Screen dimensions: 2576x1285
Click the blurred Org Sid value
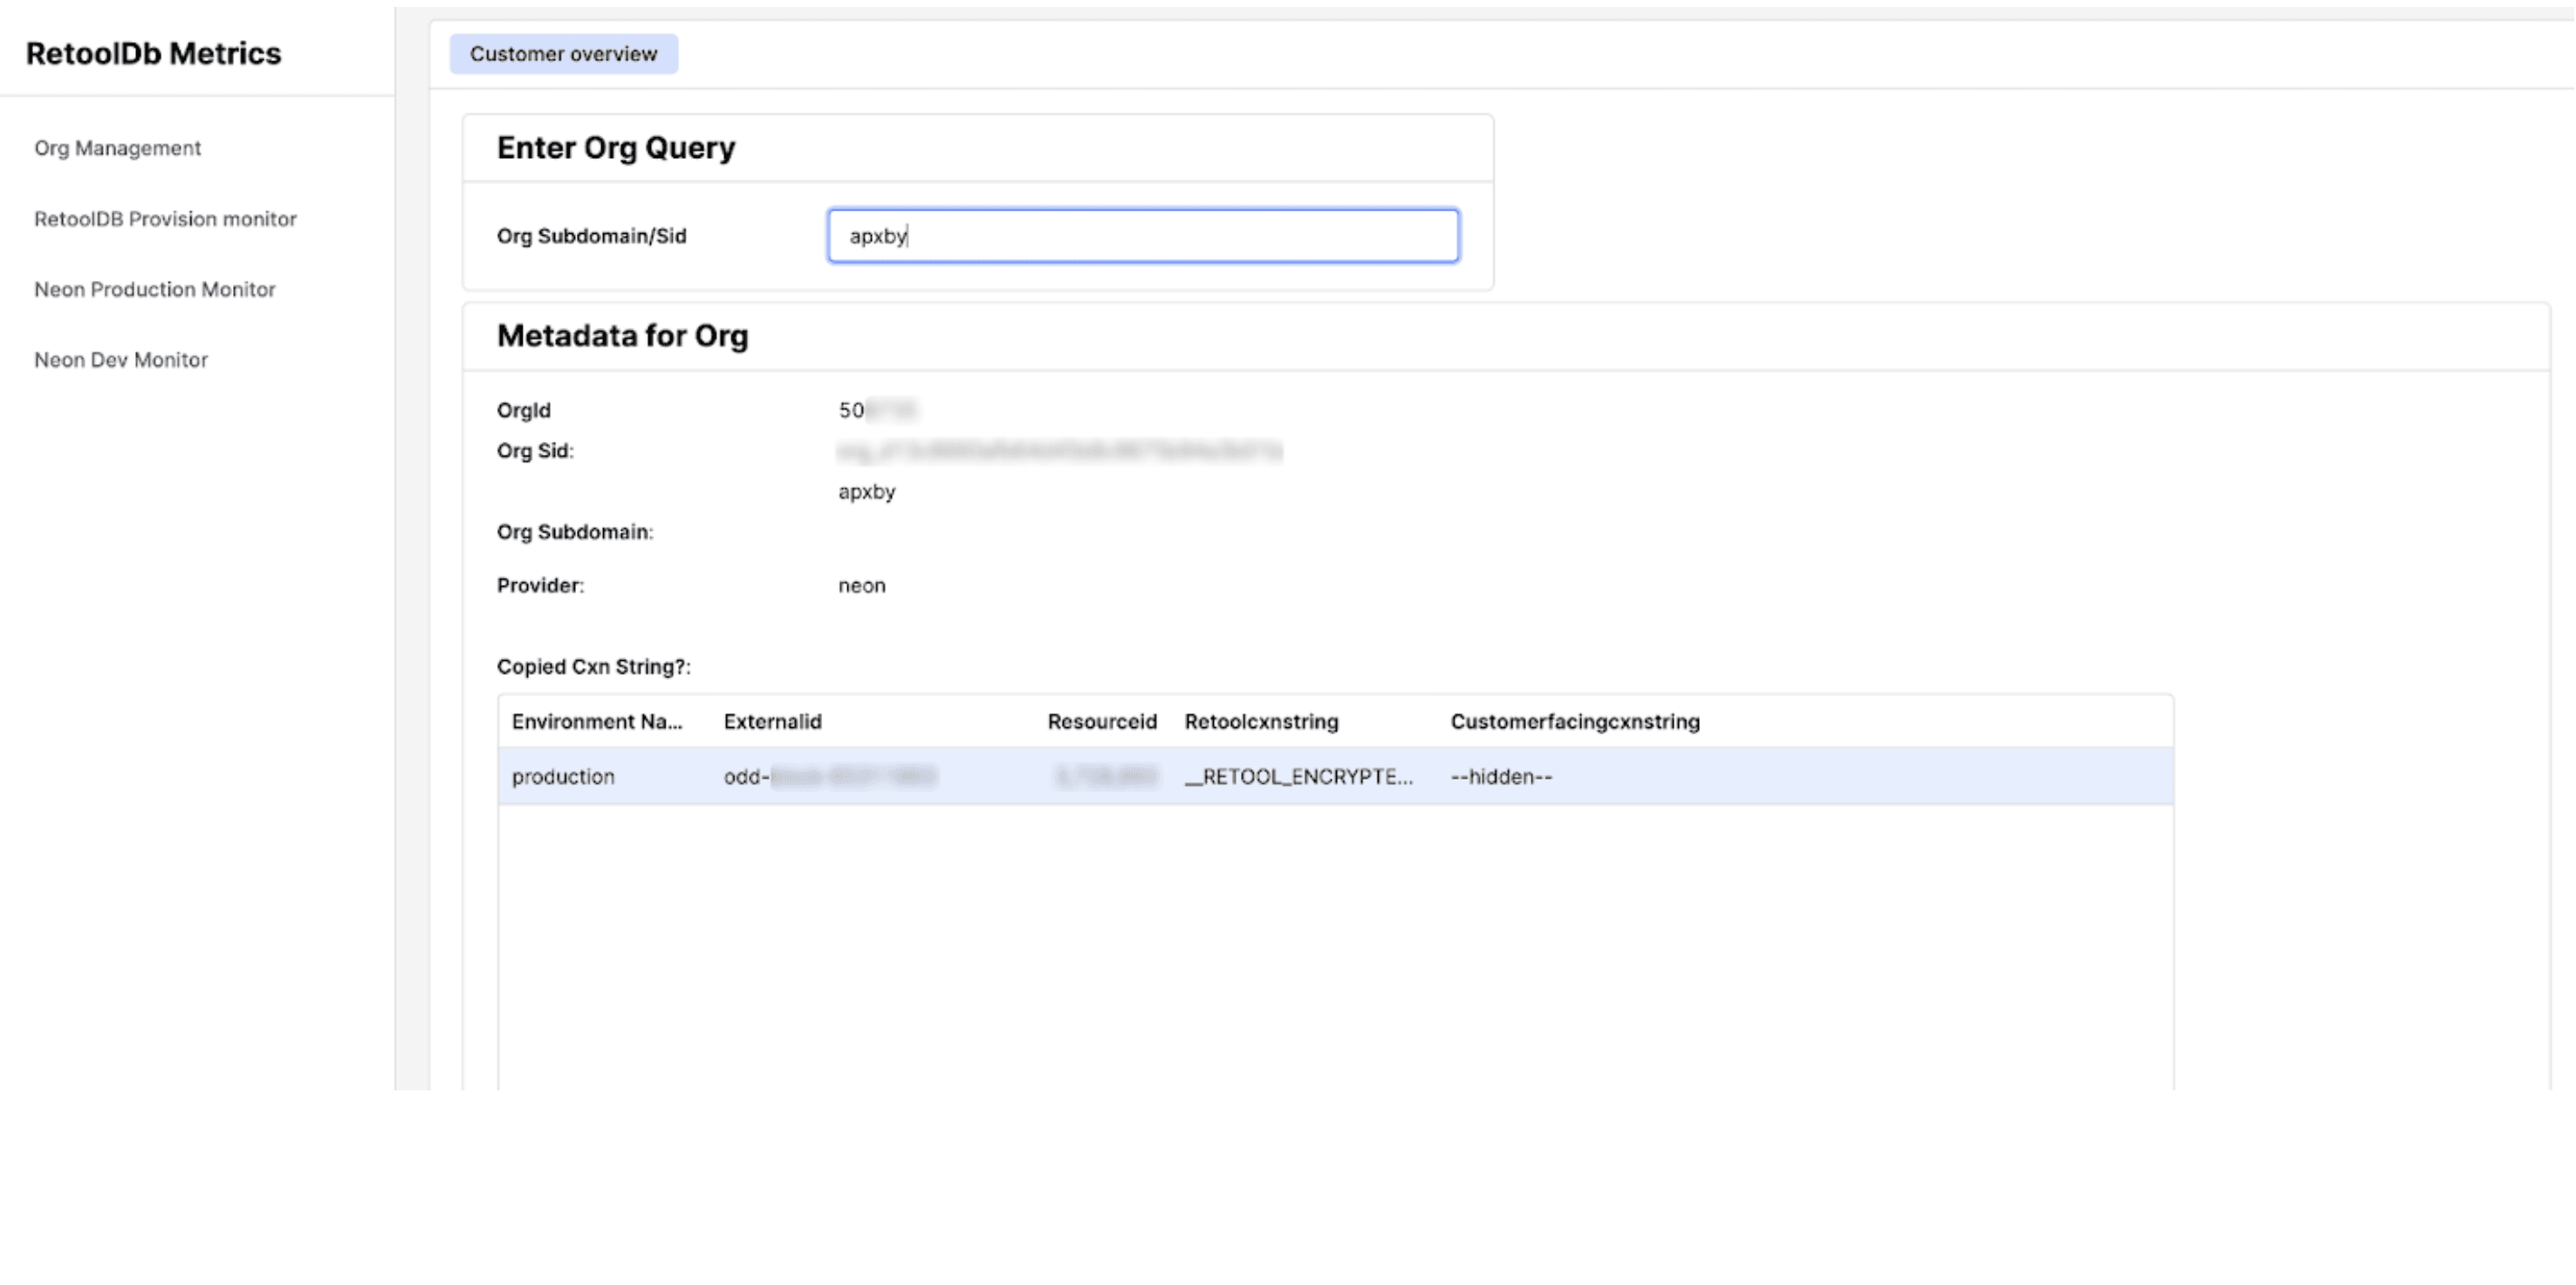coord(1058,452)
